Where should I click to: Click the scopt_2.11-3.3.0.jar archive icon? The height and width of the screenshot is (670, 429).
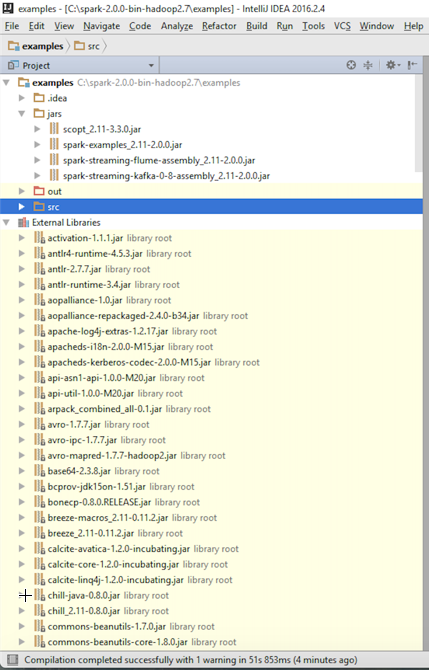click(x=54, y=129)
